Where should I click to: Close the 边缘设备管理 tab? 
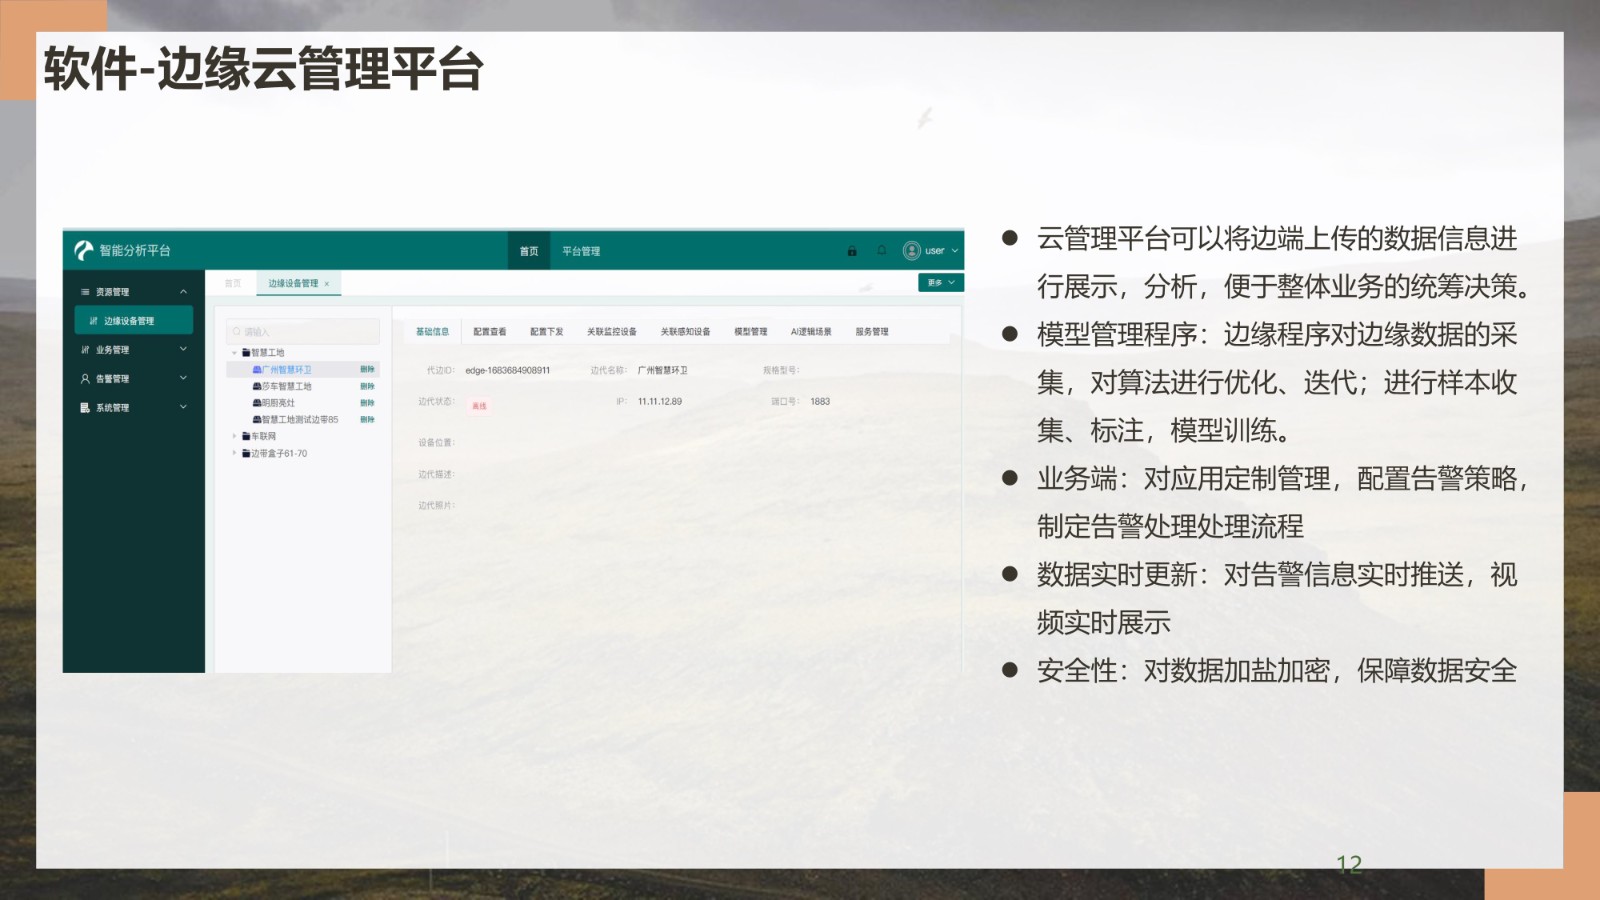pos(327,284)
